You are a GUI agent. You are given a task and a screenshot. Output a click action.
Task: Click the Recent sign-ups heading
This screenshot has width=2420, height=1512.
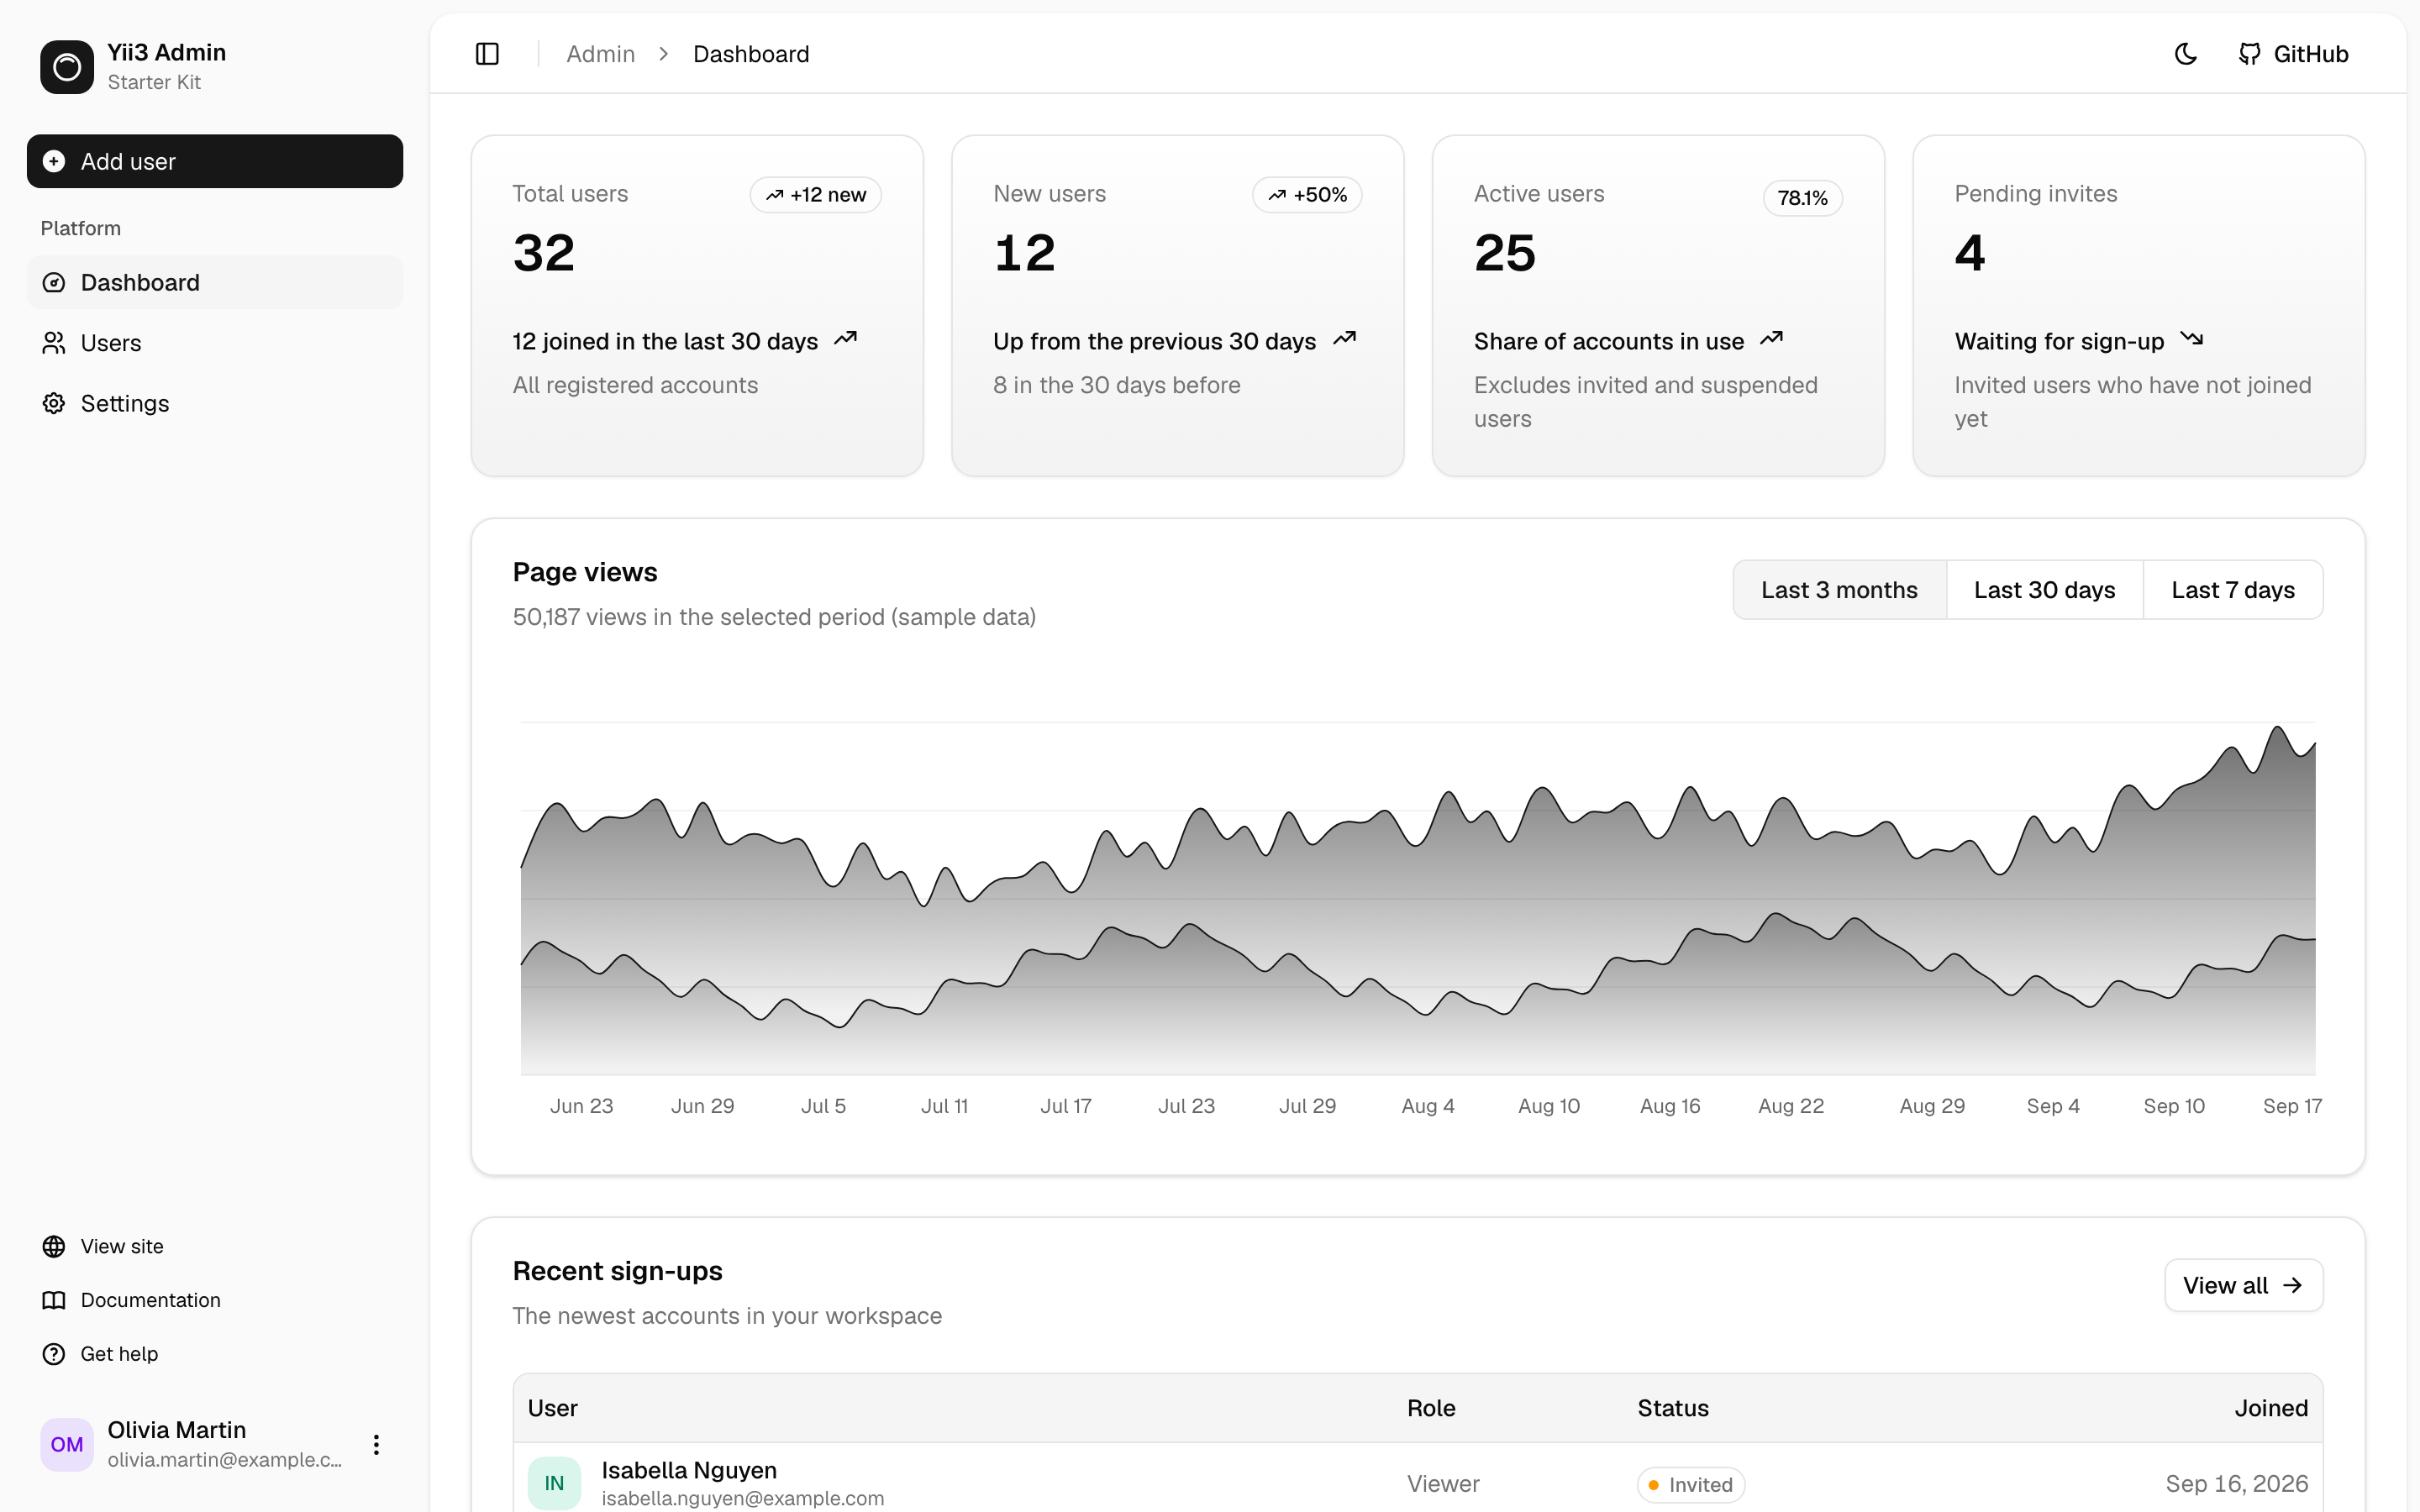coord(617,1271)
